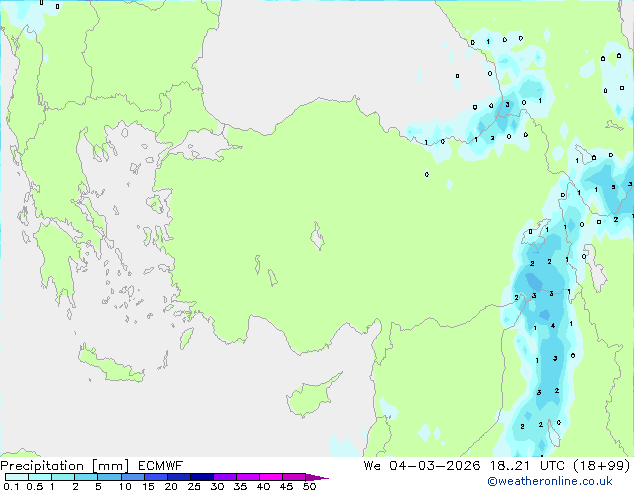
Task: Click the '0.1' legend scale value
Action: coord(11,486)
